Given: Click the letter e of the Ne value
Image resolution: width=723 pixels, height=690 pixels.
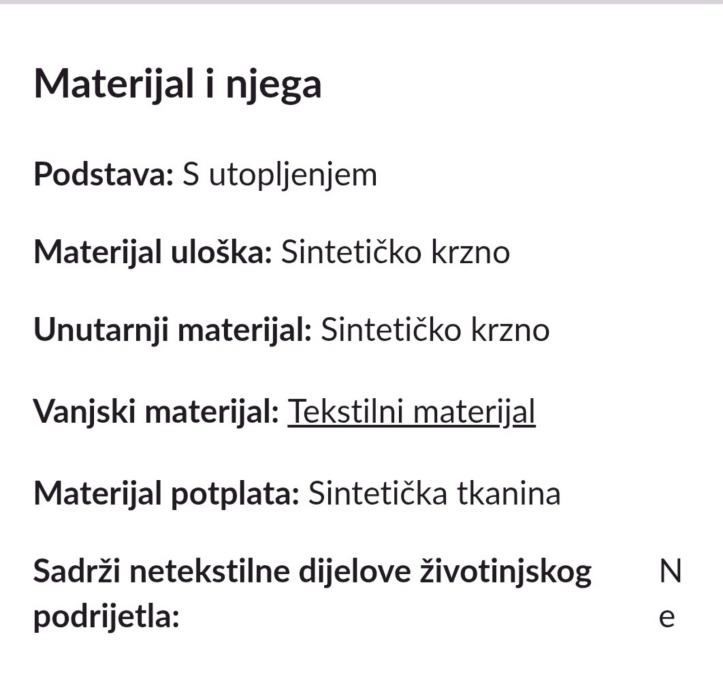Looking at the screenshot, I should 667,617.
